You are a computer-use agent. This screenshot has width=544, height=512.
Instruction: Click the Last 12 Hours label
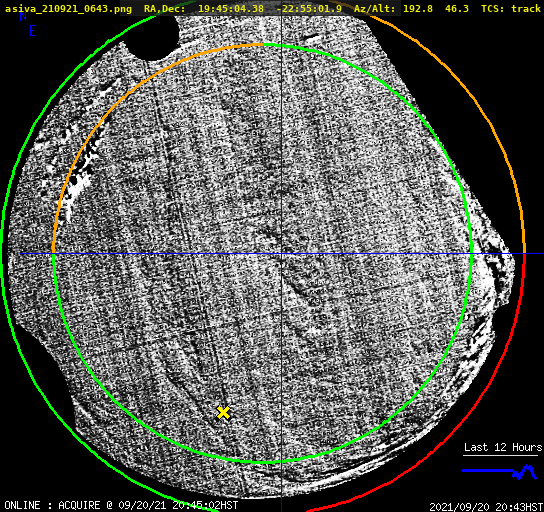point(503,447)
